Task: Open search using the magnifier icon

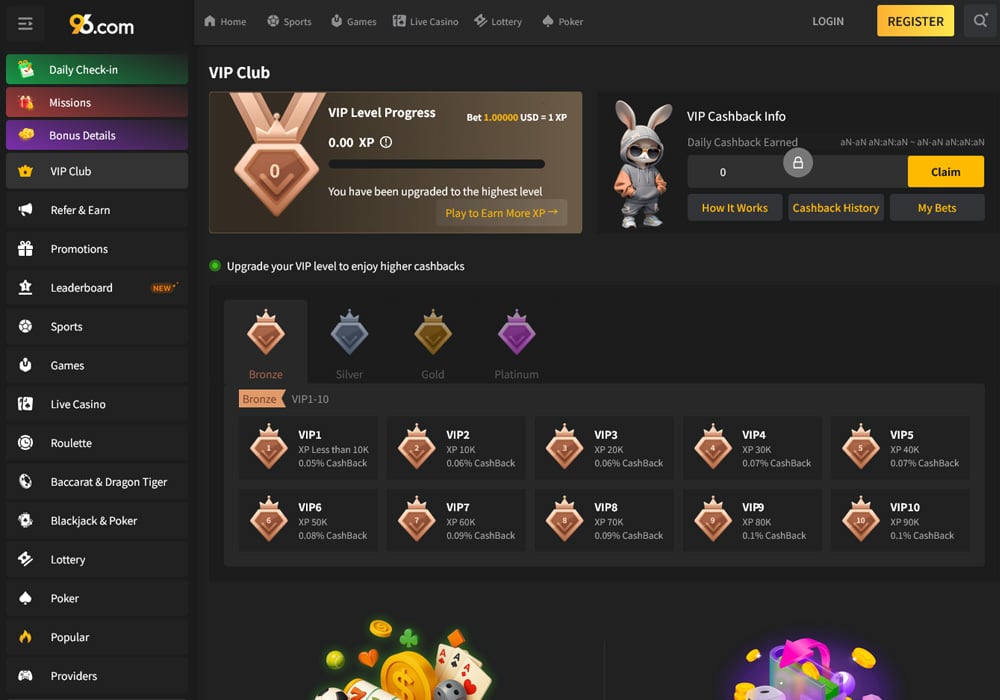Action: tap(979, 21)
